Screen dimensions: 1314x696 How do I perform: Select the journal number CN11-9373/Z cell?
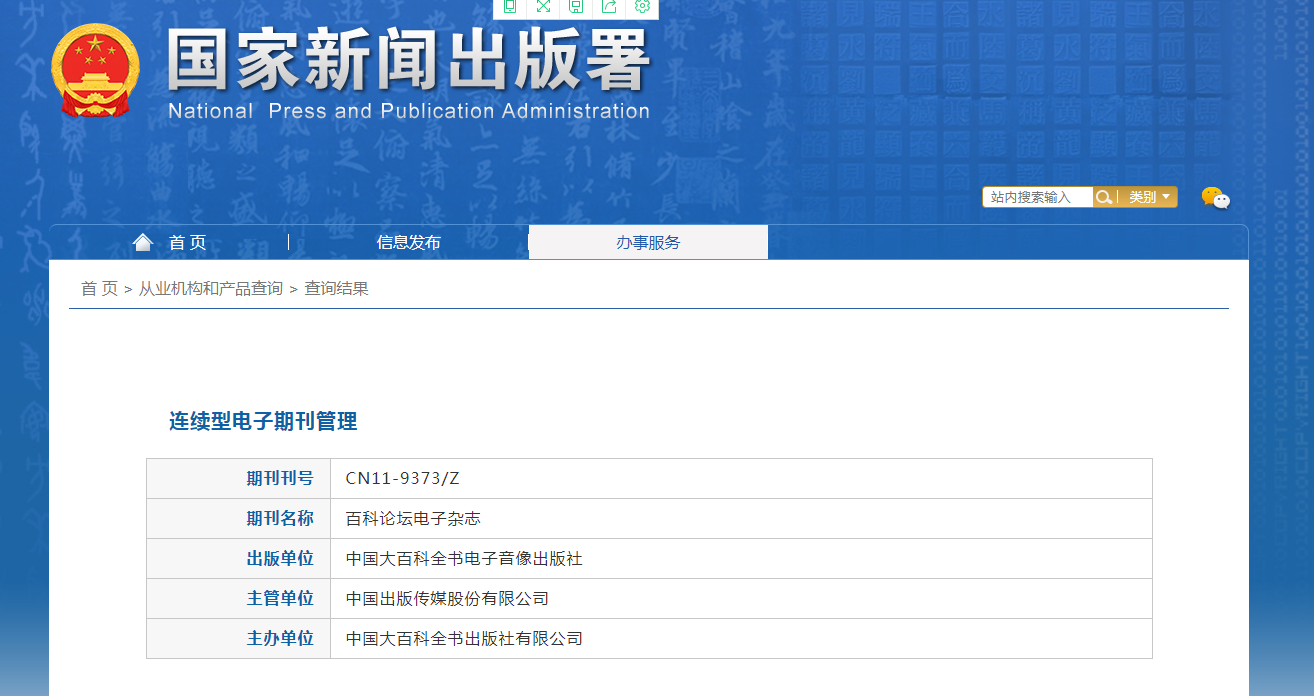(402, 478)
